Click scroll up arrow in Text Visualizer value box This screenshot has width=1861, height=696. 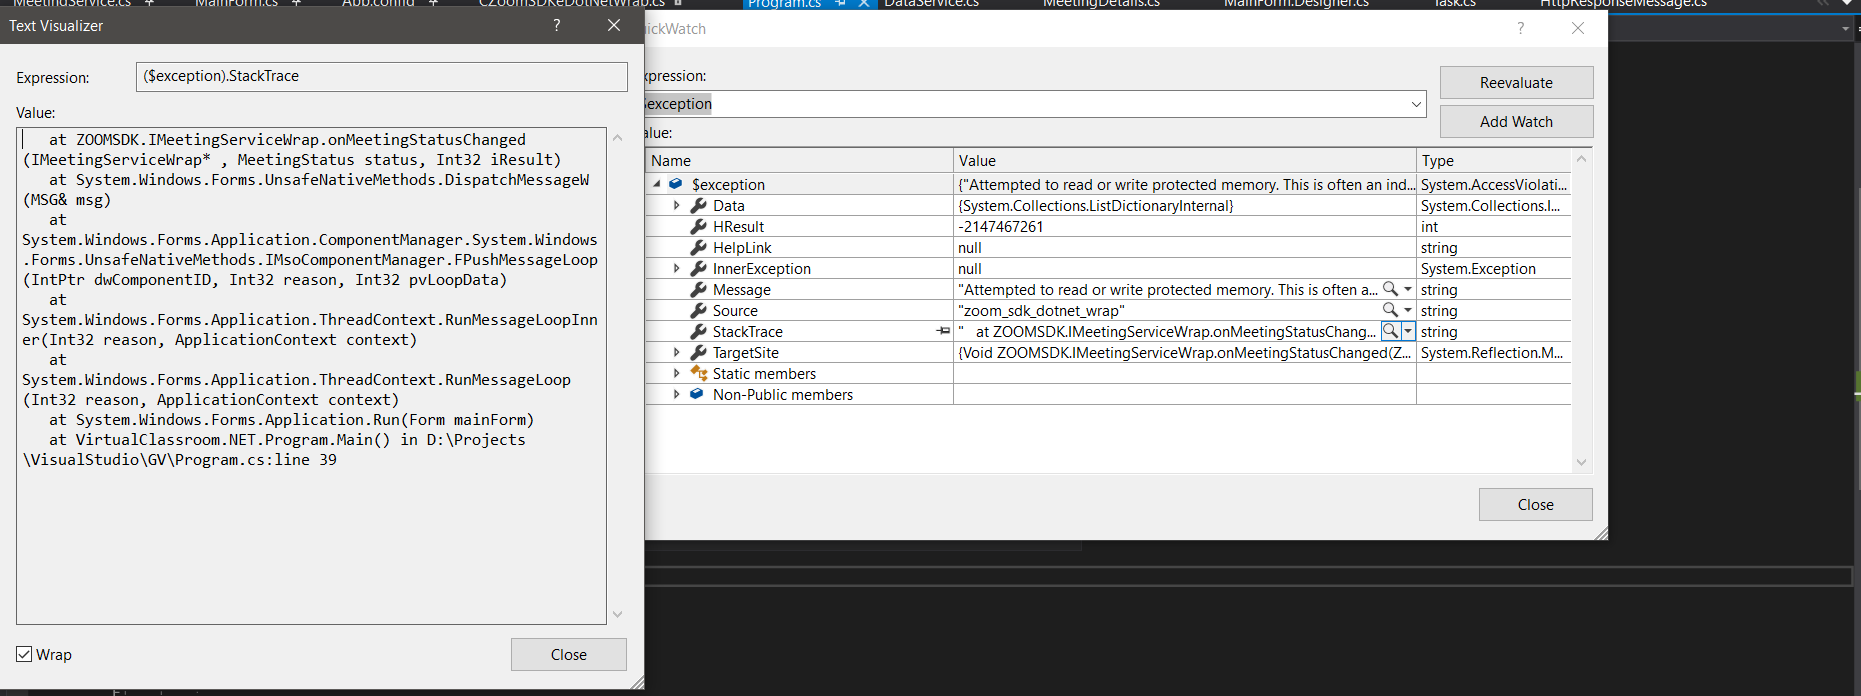click(x=617, y=138)
